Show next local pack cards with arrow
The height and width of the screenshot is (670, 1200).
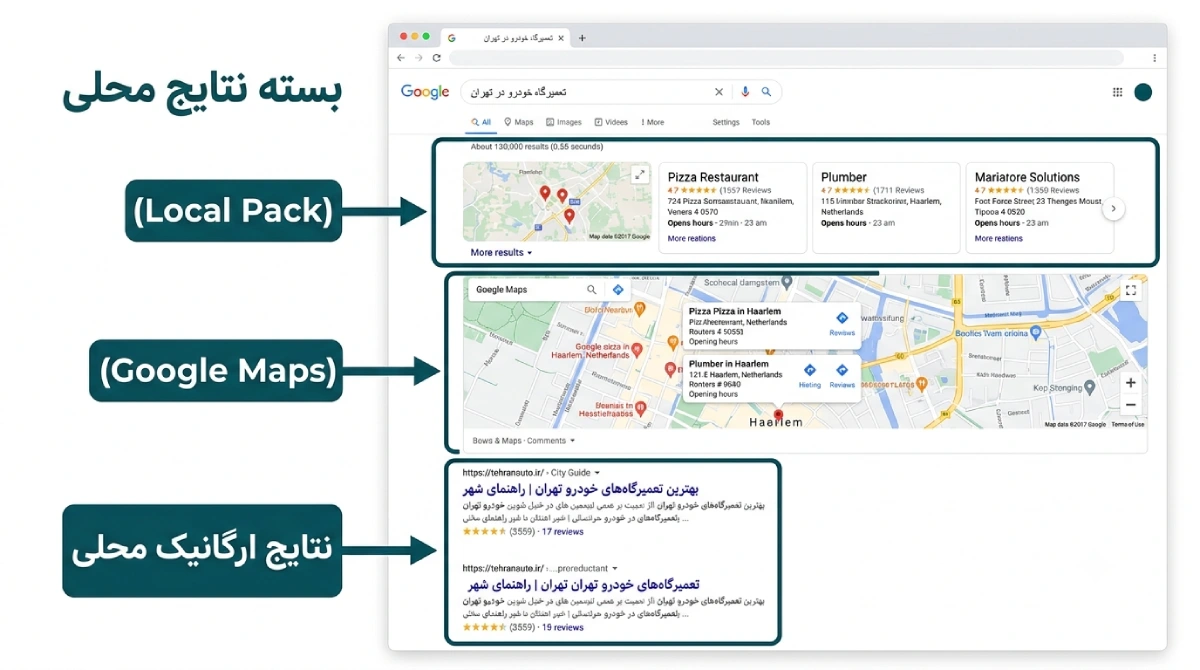click(1113, 209)
